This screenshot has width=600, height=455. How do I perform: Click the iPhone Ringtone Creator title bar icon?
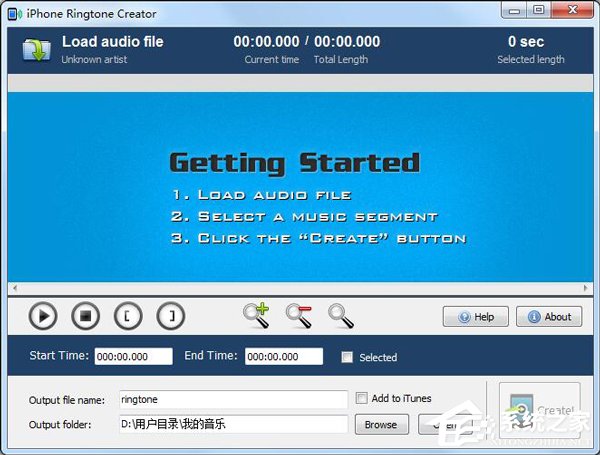[15, 14]
